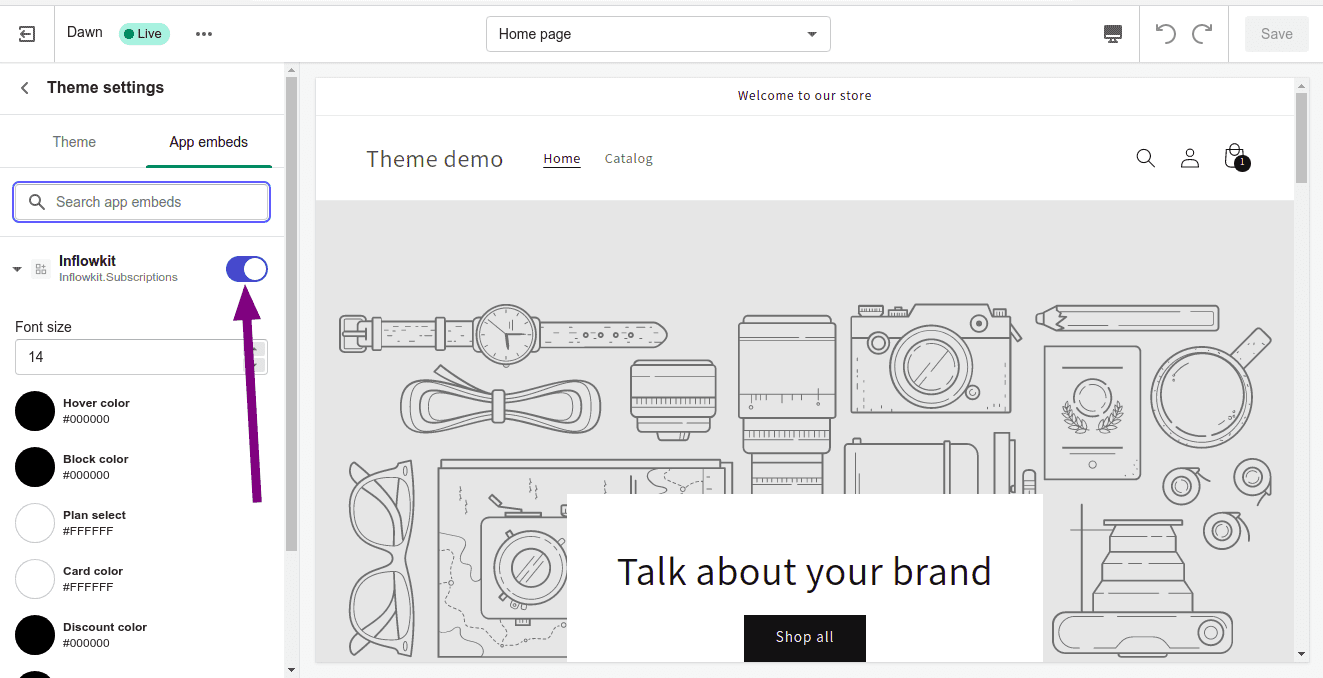Open the three-dots more actions menu

[204, 34]
